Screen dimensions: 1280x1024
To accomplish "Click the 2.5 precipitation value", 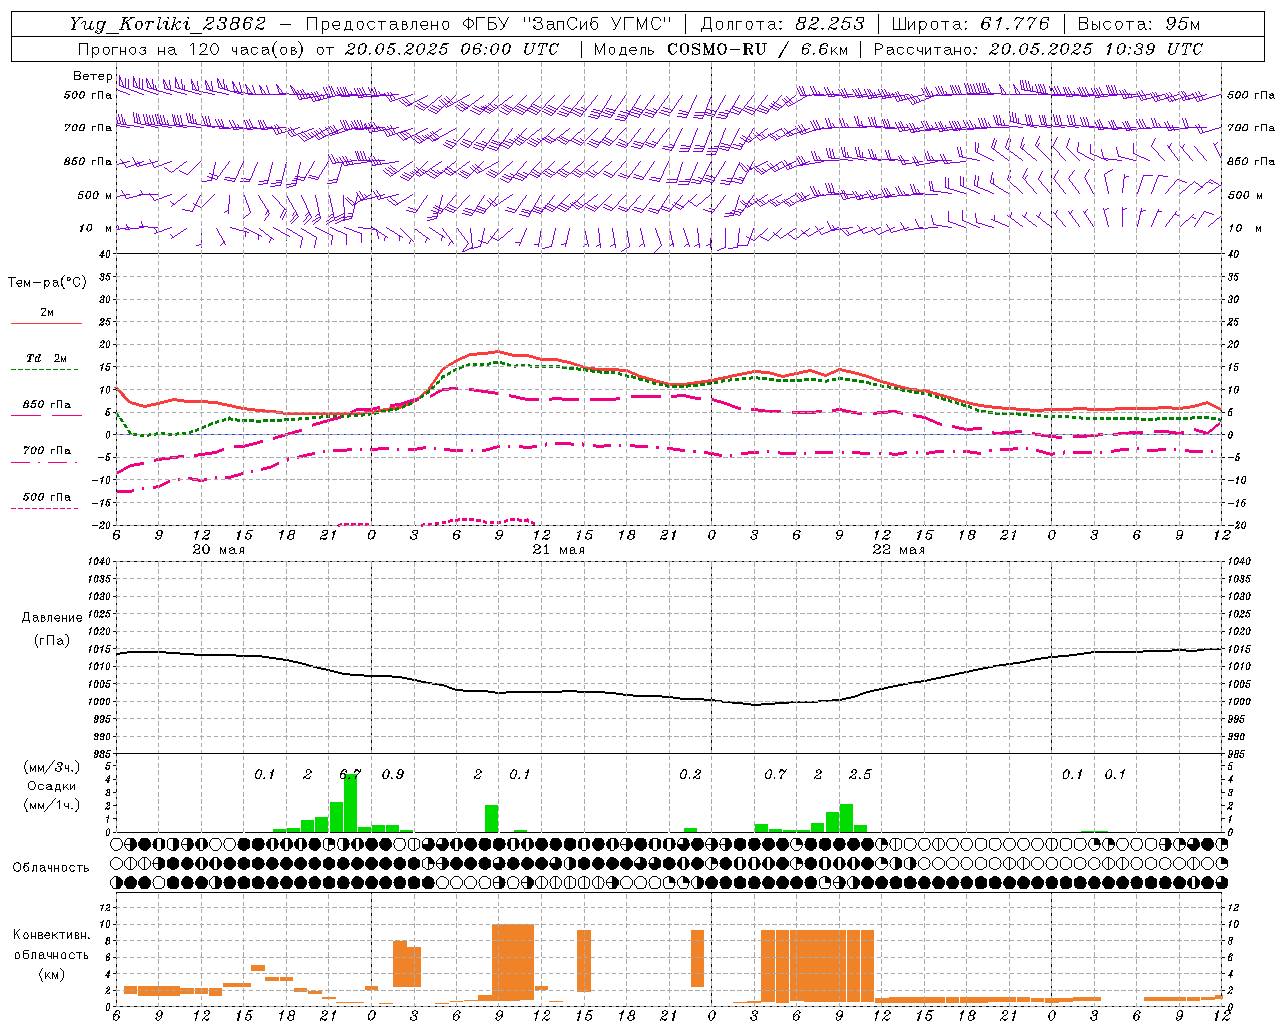I will tap(860, 774).
